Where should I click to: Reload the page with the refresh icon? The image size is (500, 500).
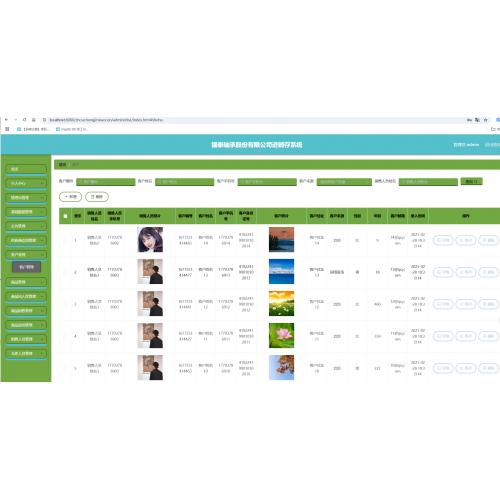(24, 120)
